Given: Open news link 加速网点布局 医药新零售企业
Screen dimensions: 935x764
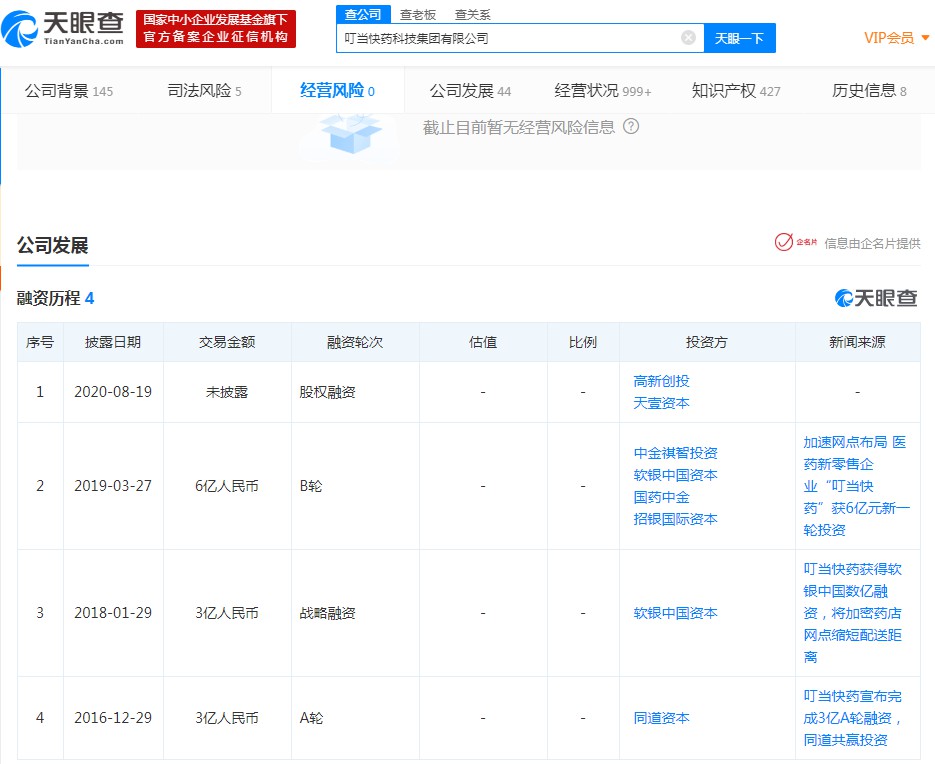Looking at the screenshot, I should click(856, 486).
